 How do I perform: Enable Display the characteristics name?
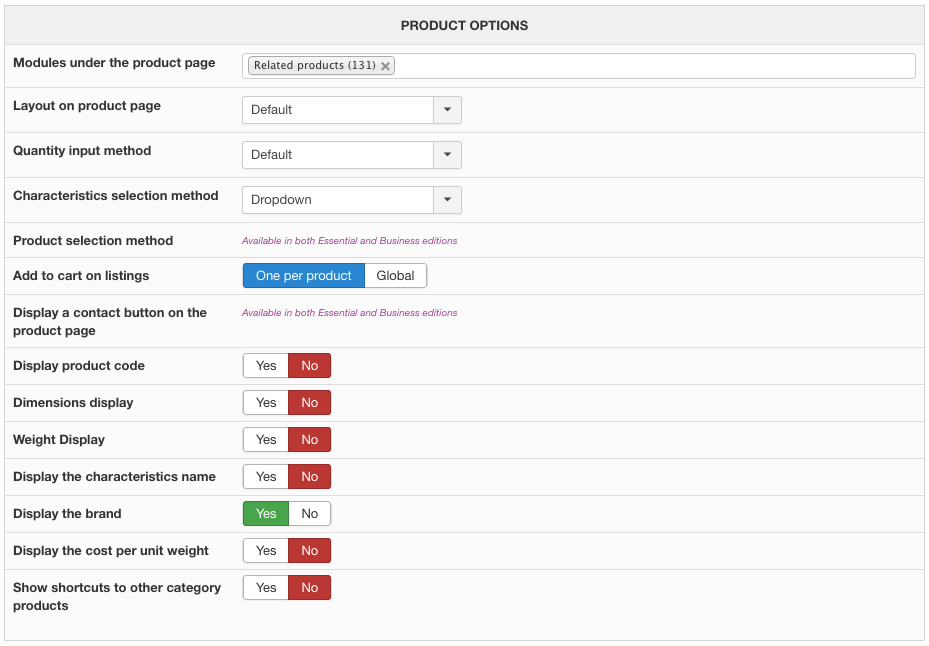pos(266,477)
